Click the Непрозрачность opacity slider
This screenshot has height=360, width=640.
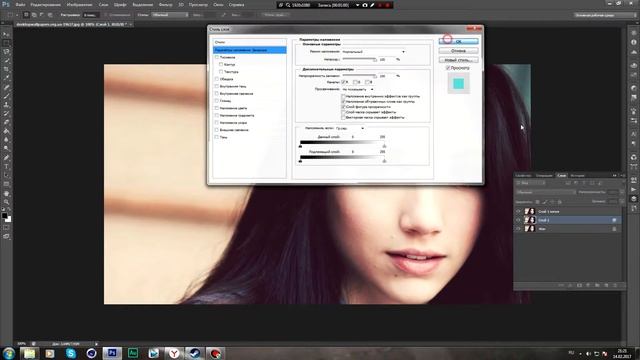pos(359,60)
